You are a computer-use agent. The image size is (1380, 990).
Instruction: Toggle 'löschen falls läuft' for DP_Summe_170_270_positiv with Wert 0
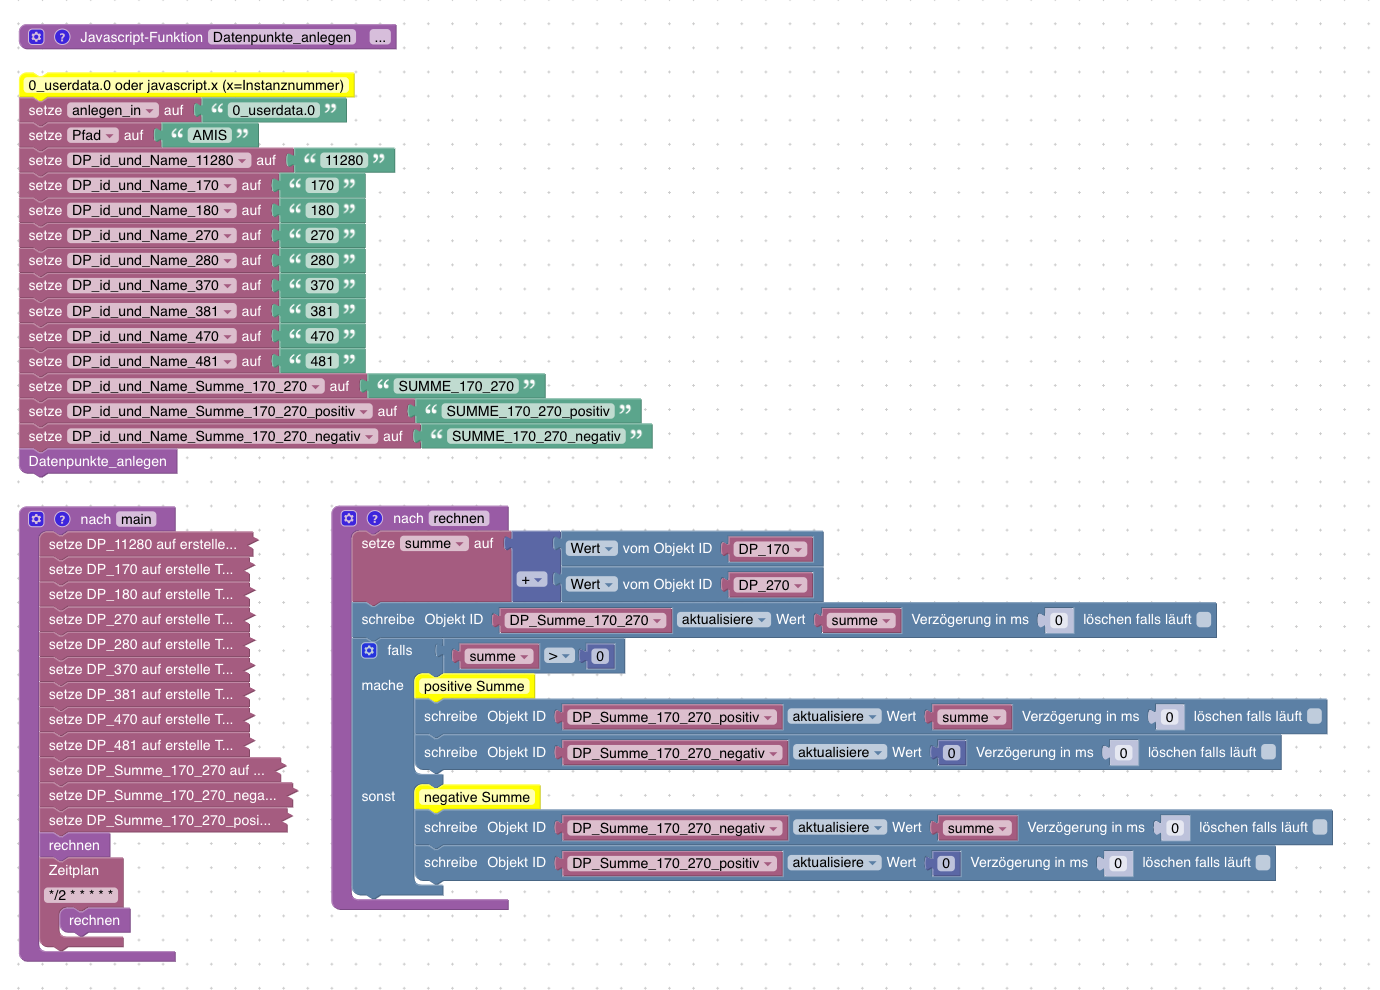tap(1263, 862)
